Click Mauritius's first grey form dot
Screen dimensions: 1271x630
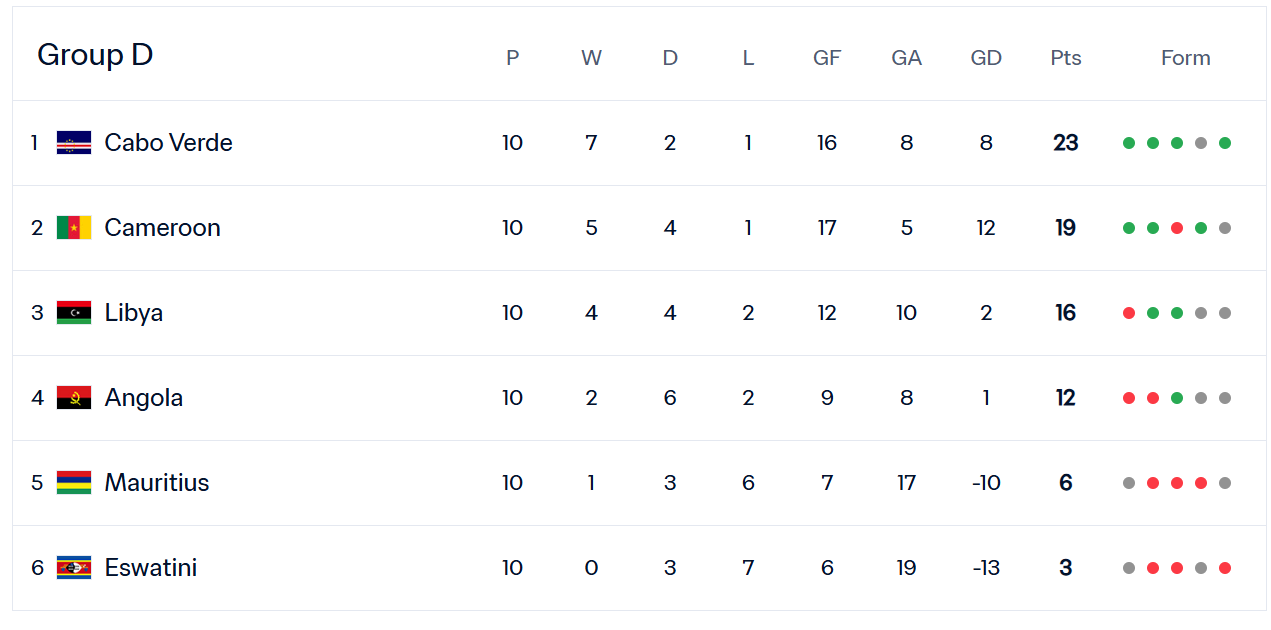(x=1129, y=483)
